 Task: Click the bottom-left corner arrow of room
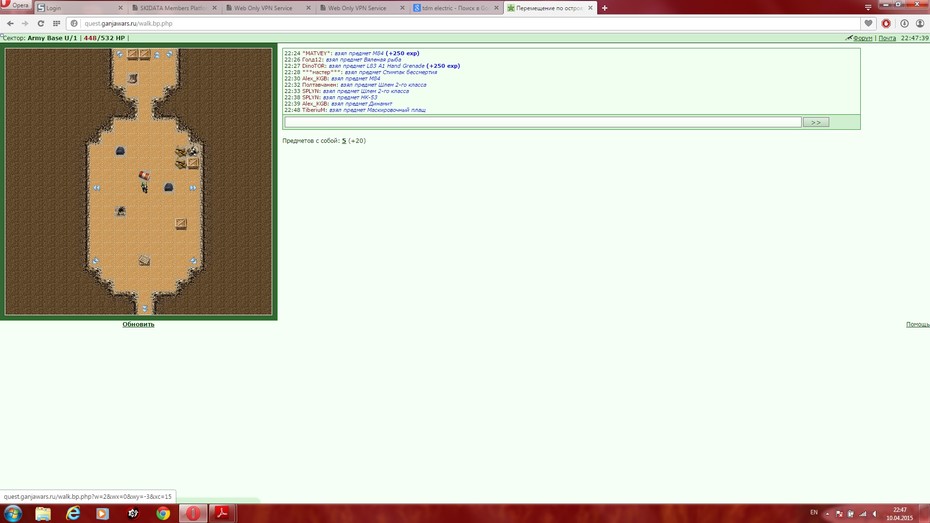95,260
